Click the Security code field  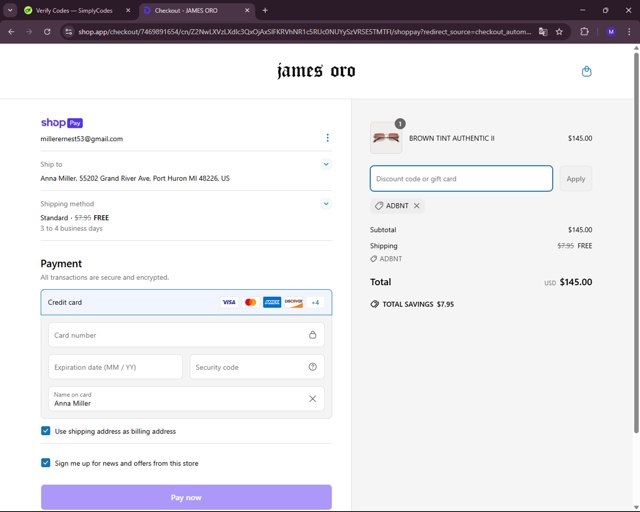pyautogui.click(x=257, y=367)
